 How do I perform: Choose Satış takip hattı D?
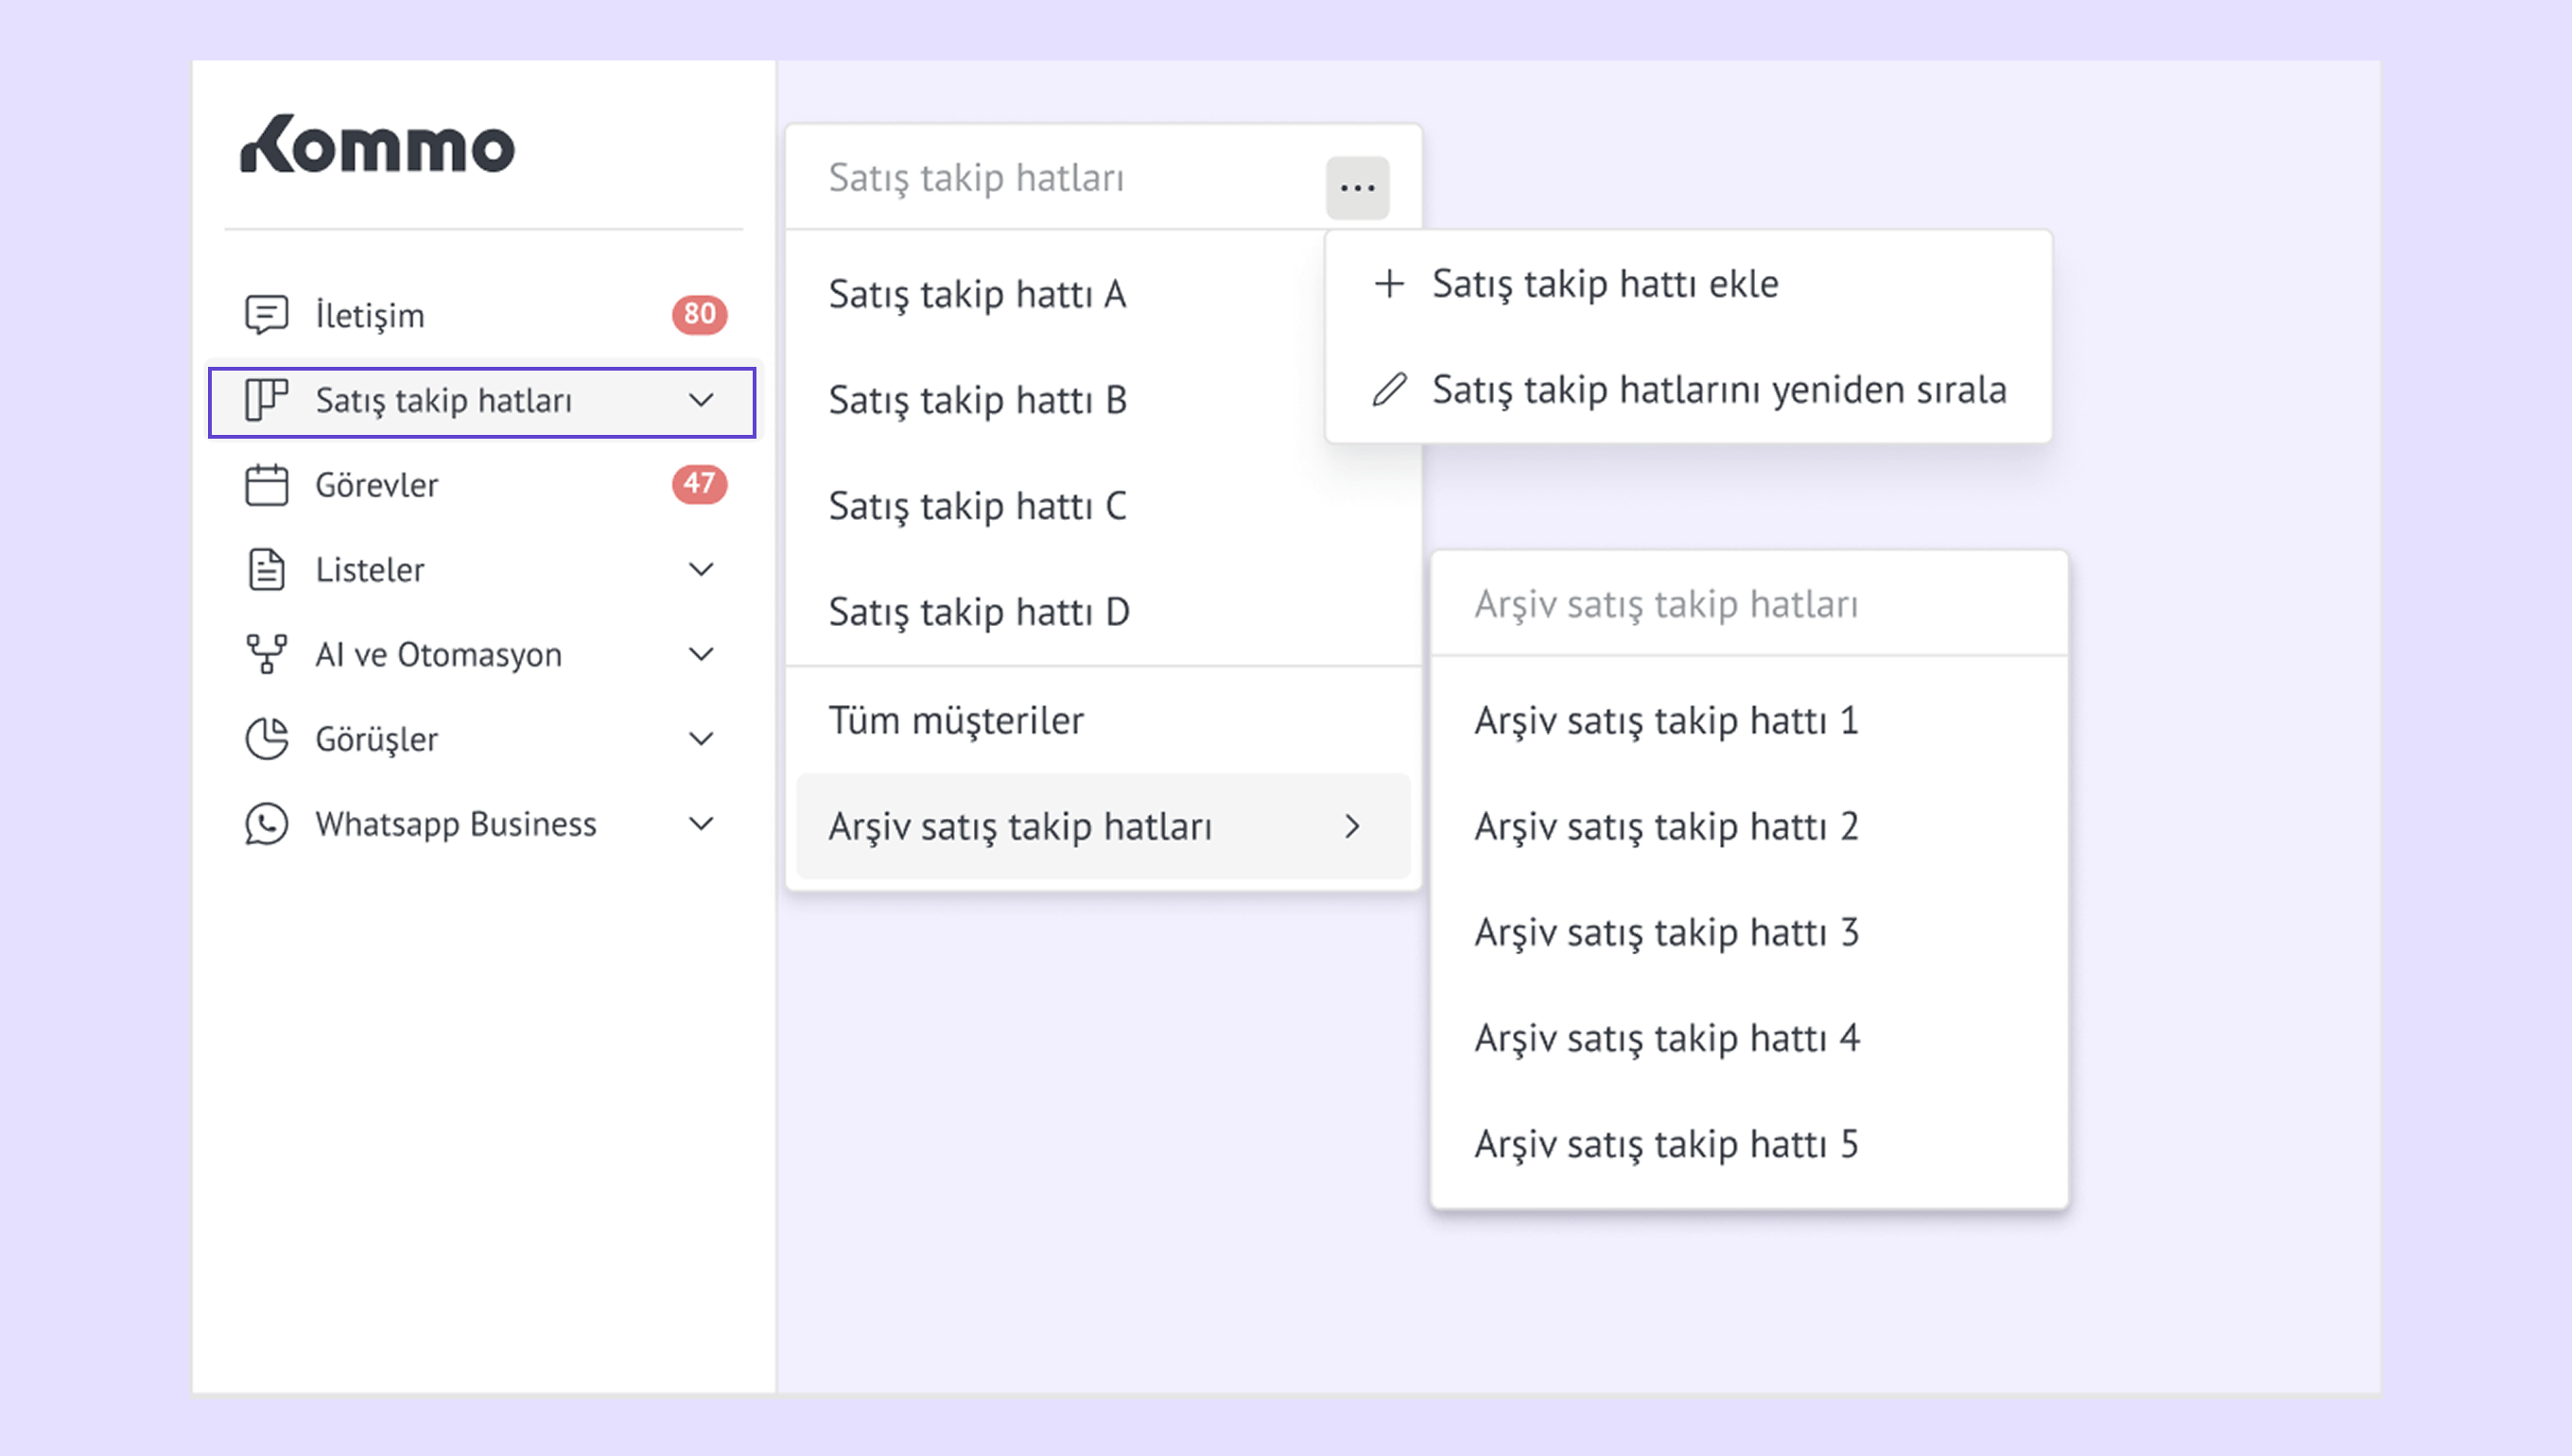(978, 611)
